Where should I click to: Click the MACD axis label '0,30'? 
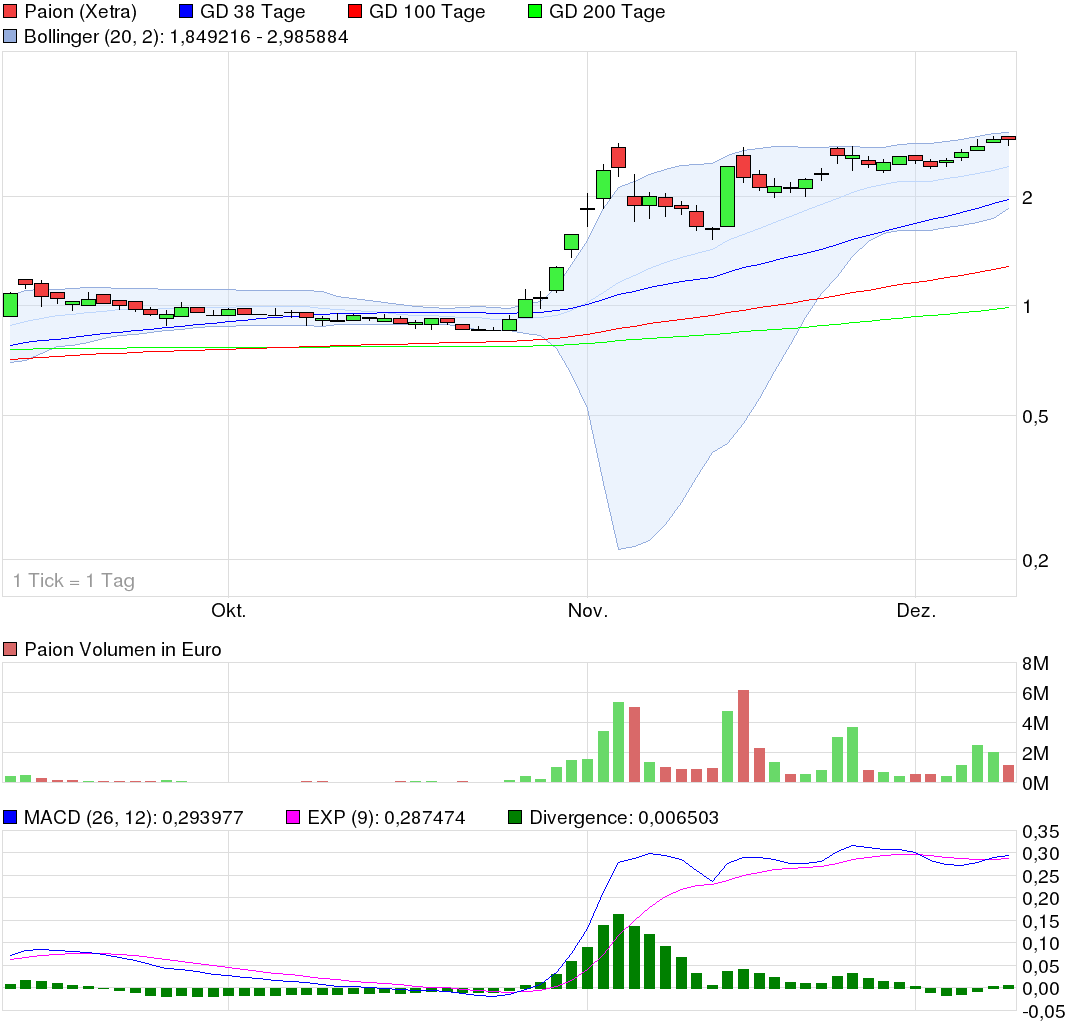[1041, 854]
